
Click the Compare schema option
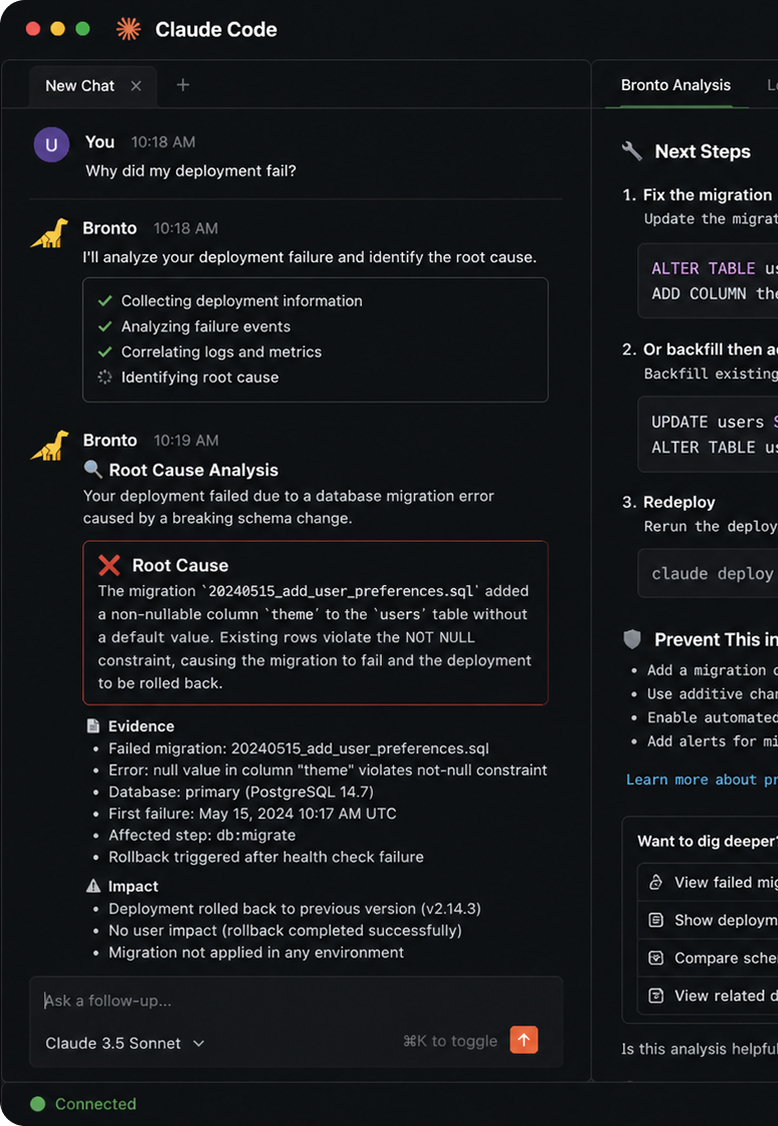(x=708, y=958)
